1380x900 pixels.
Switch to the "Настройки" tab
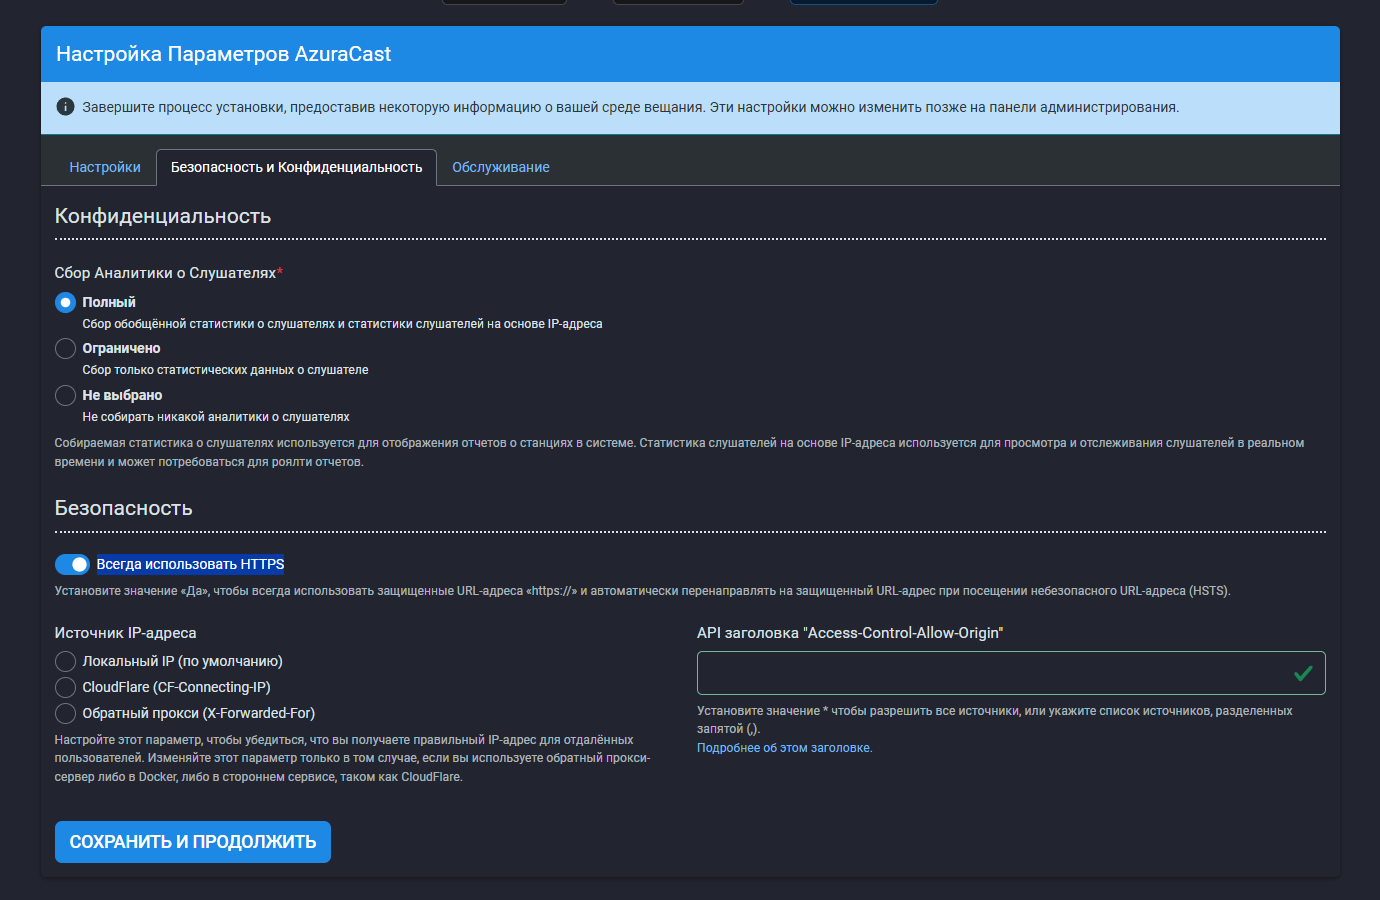pyautogui.click(x=105, y=167)
